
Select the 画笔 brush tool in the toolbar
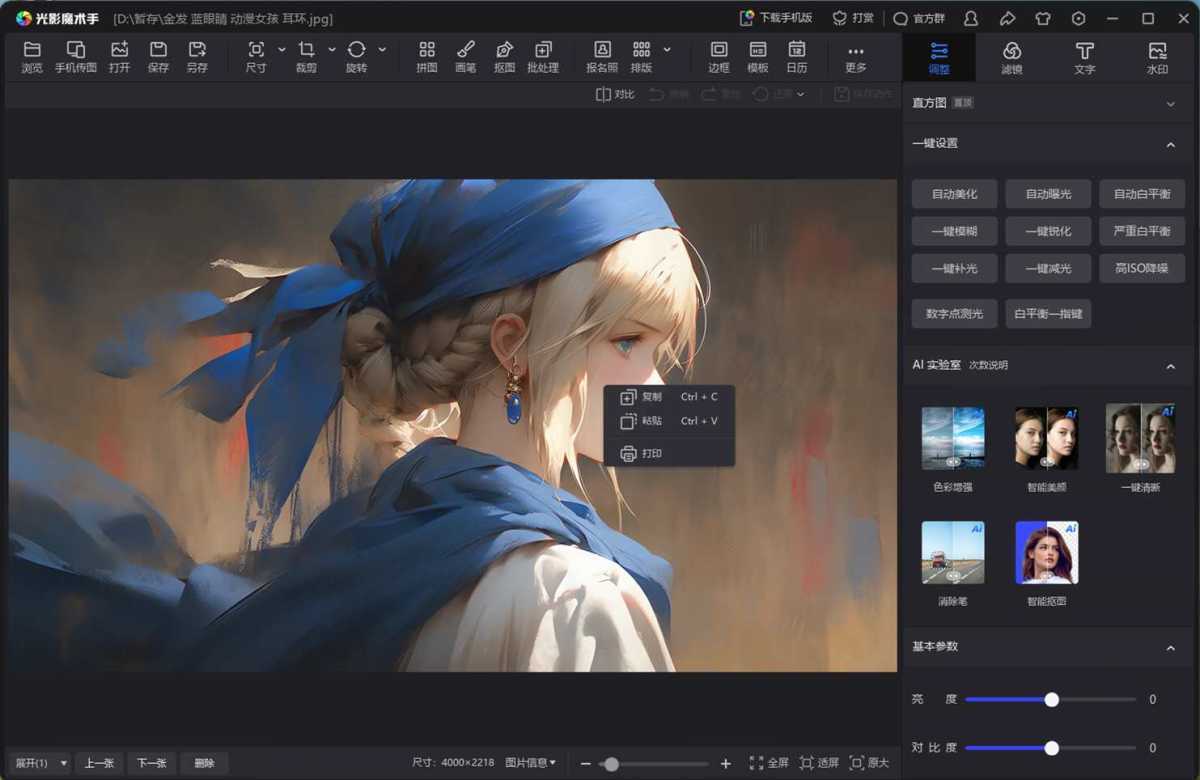[465, 56]
